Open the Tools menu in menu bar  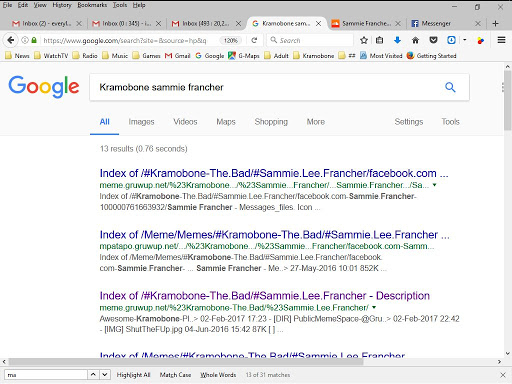click(120, 5)
